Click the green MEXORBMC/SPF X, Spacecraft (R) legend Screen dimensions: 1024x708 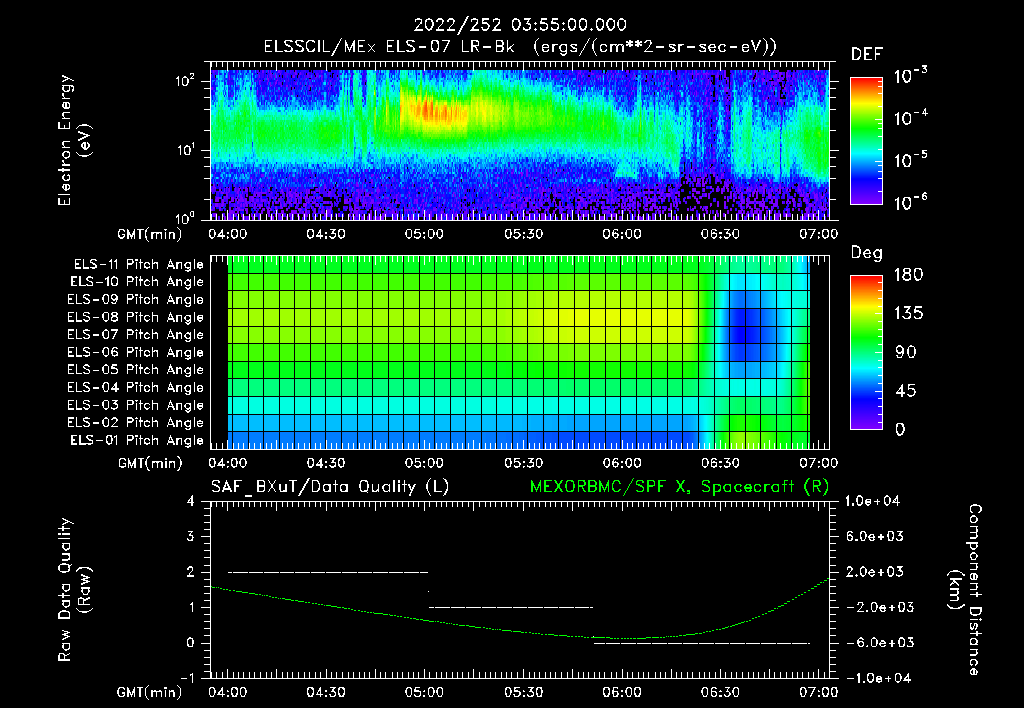point(679,487)
